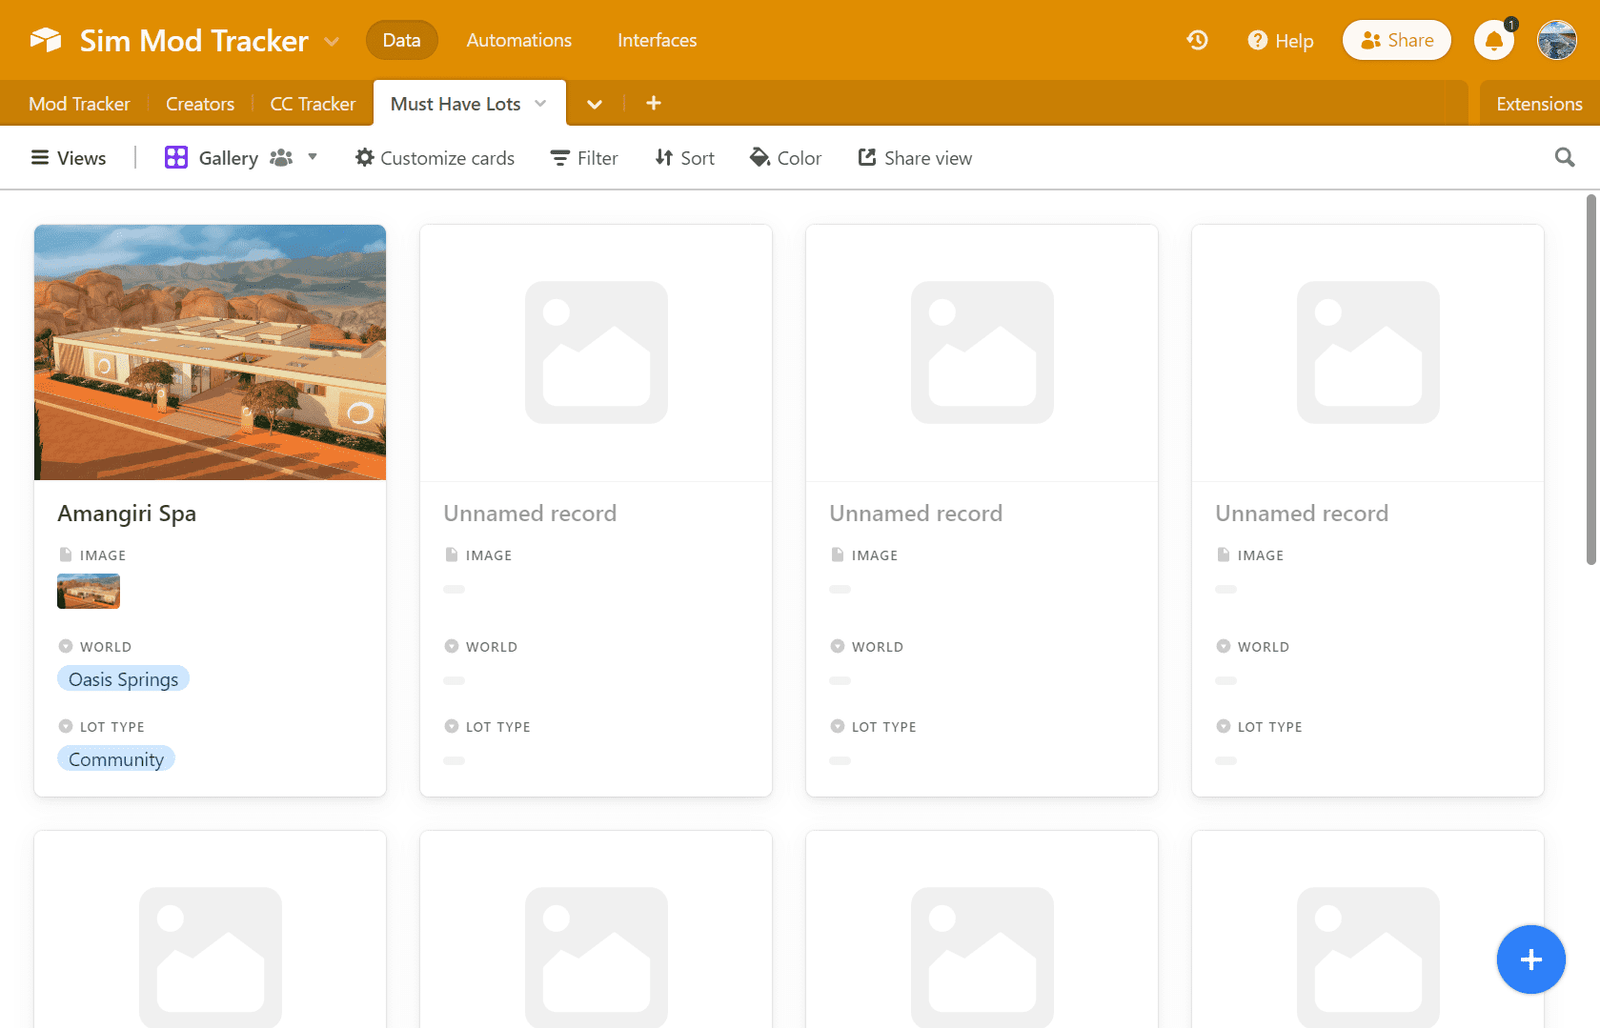Switch to the Creators table tab
The height and width of the screenshot is (1028, 1600).
tap(200, 104)
